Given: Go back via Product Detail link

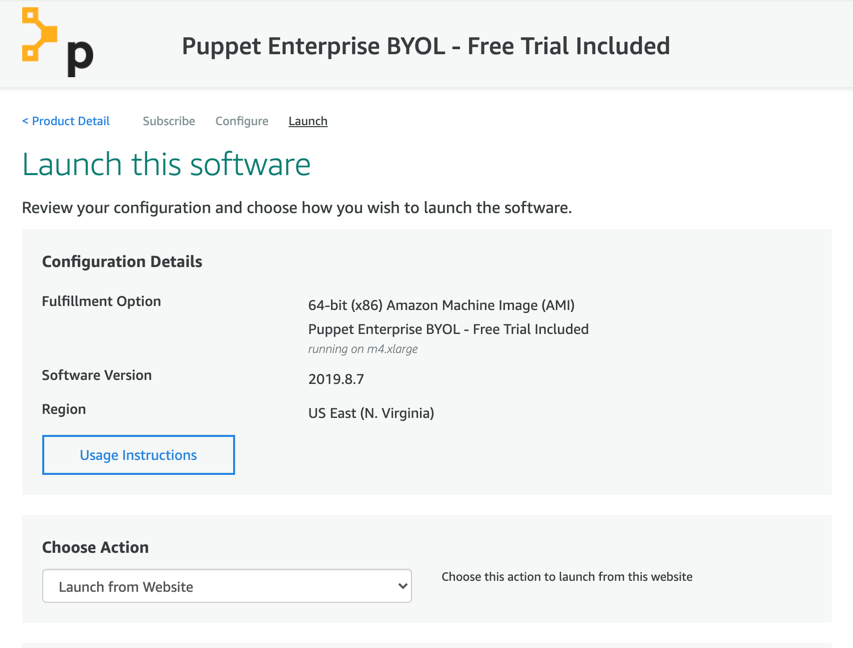Looking at the screenshot, I should pyautogui.click(x=66, y=121).
